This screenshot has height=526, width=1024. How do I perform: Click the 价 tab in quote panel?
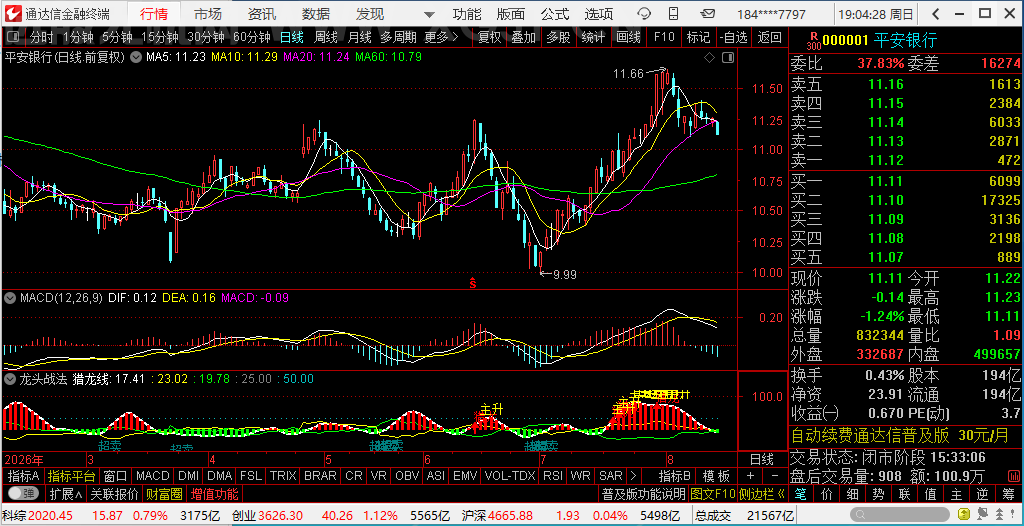827,493
